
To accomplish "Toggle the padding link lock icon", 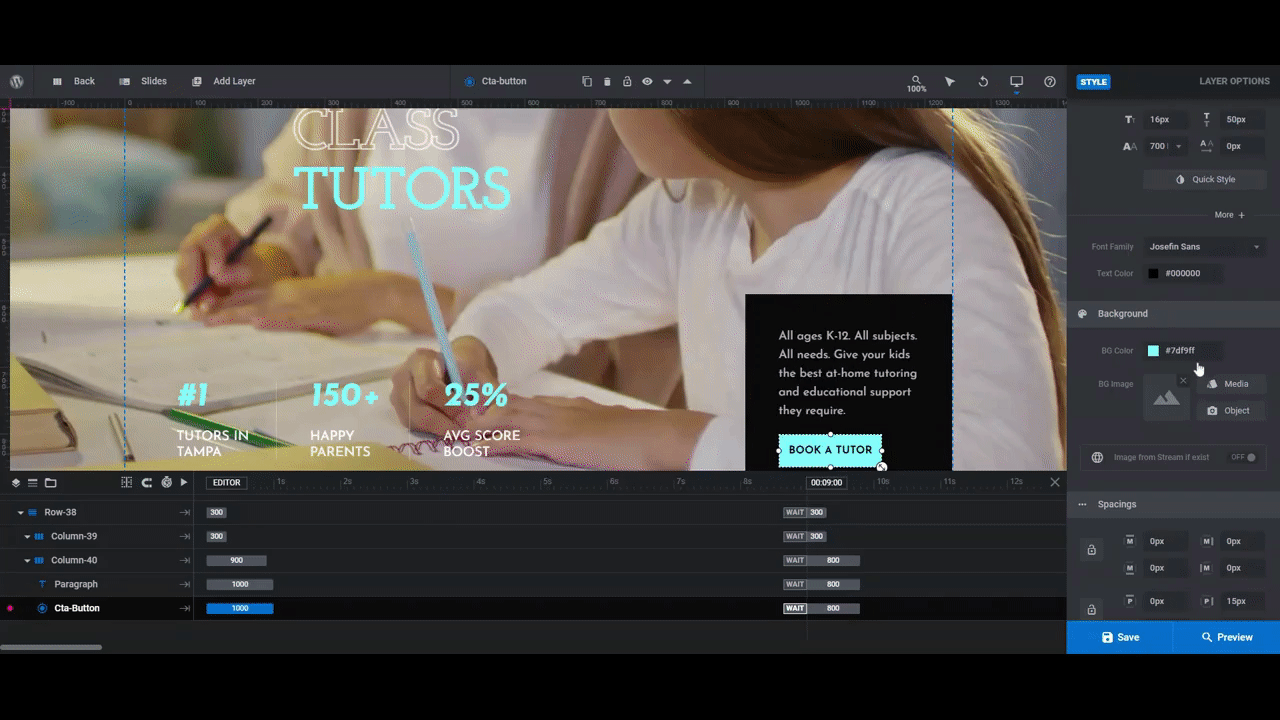I will coord(1091,609).
